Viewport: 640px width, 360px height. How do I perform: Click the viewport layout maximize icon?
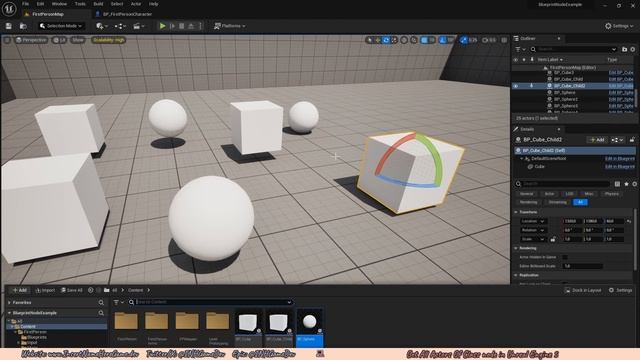[504, 40]
